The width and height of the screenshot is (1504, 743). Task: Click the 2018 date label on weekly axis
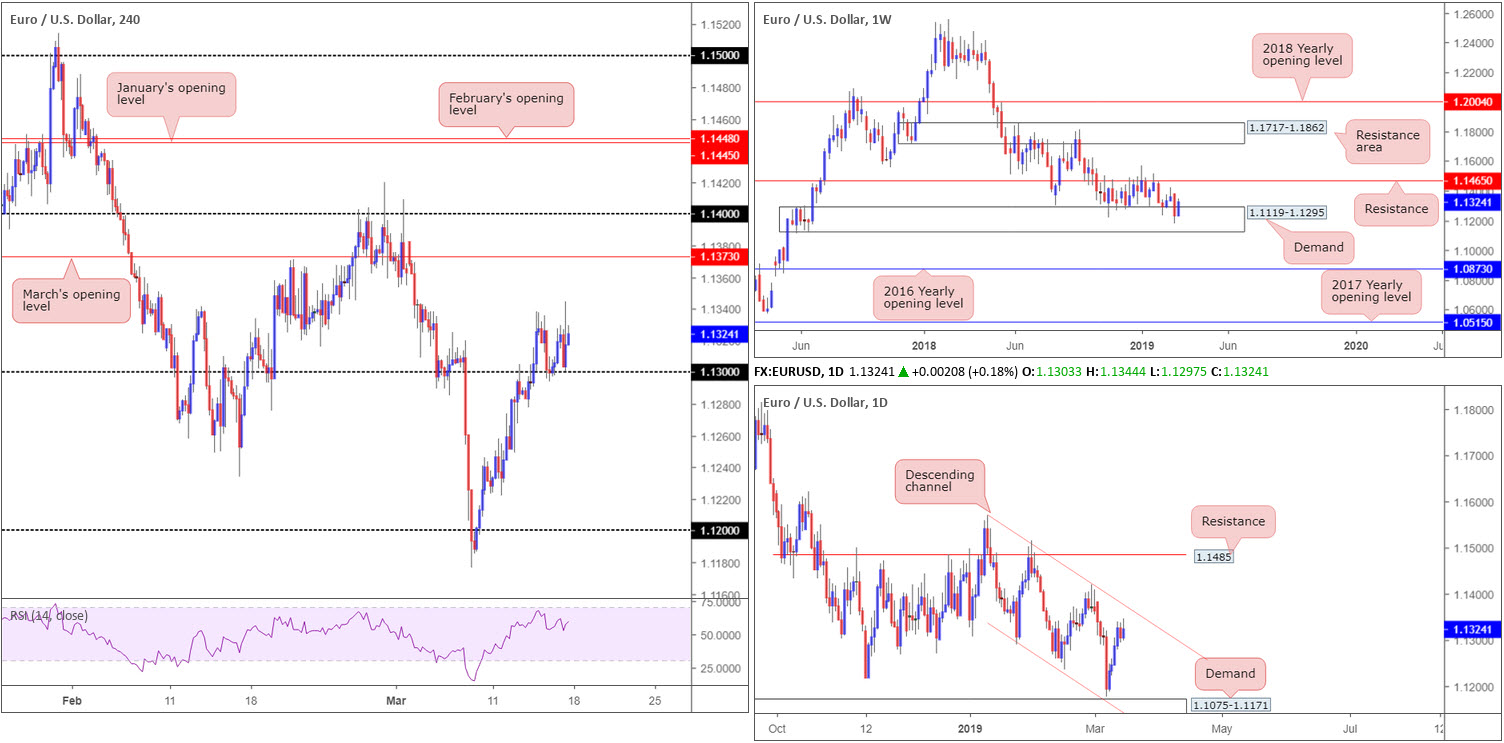(x=924, y=346)
